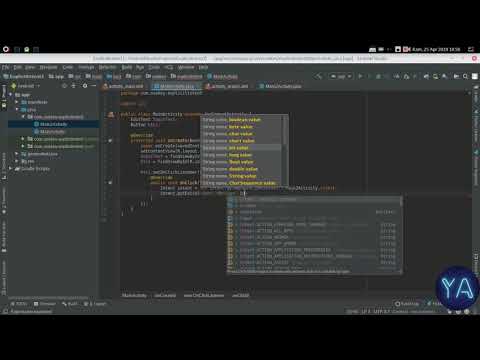Expand the manifests folder

(17, 102)
